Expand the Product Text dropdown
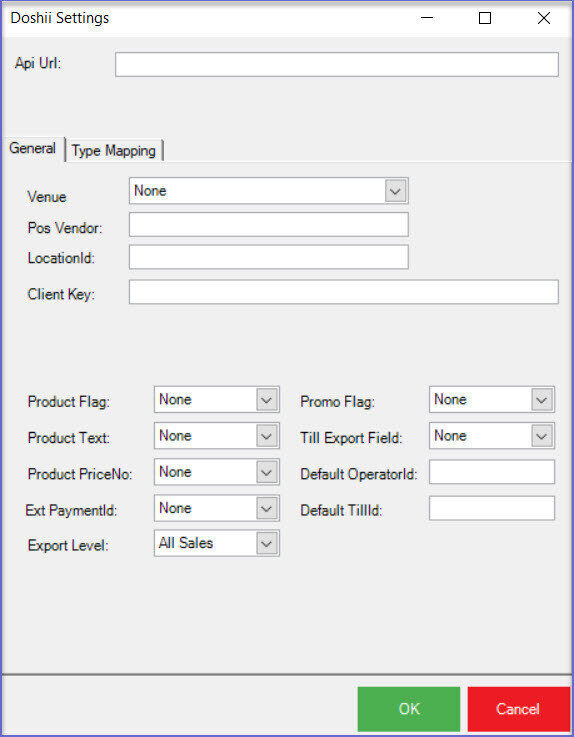This screenshot has width=574, height=737. click(217, 436)
